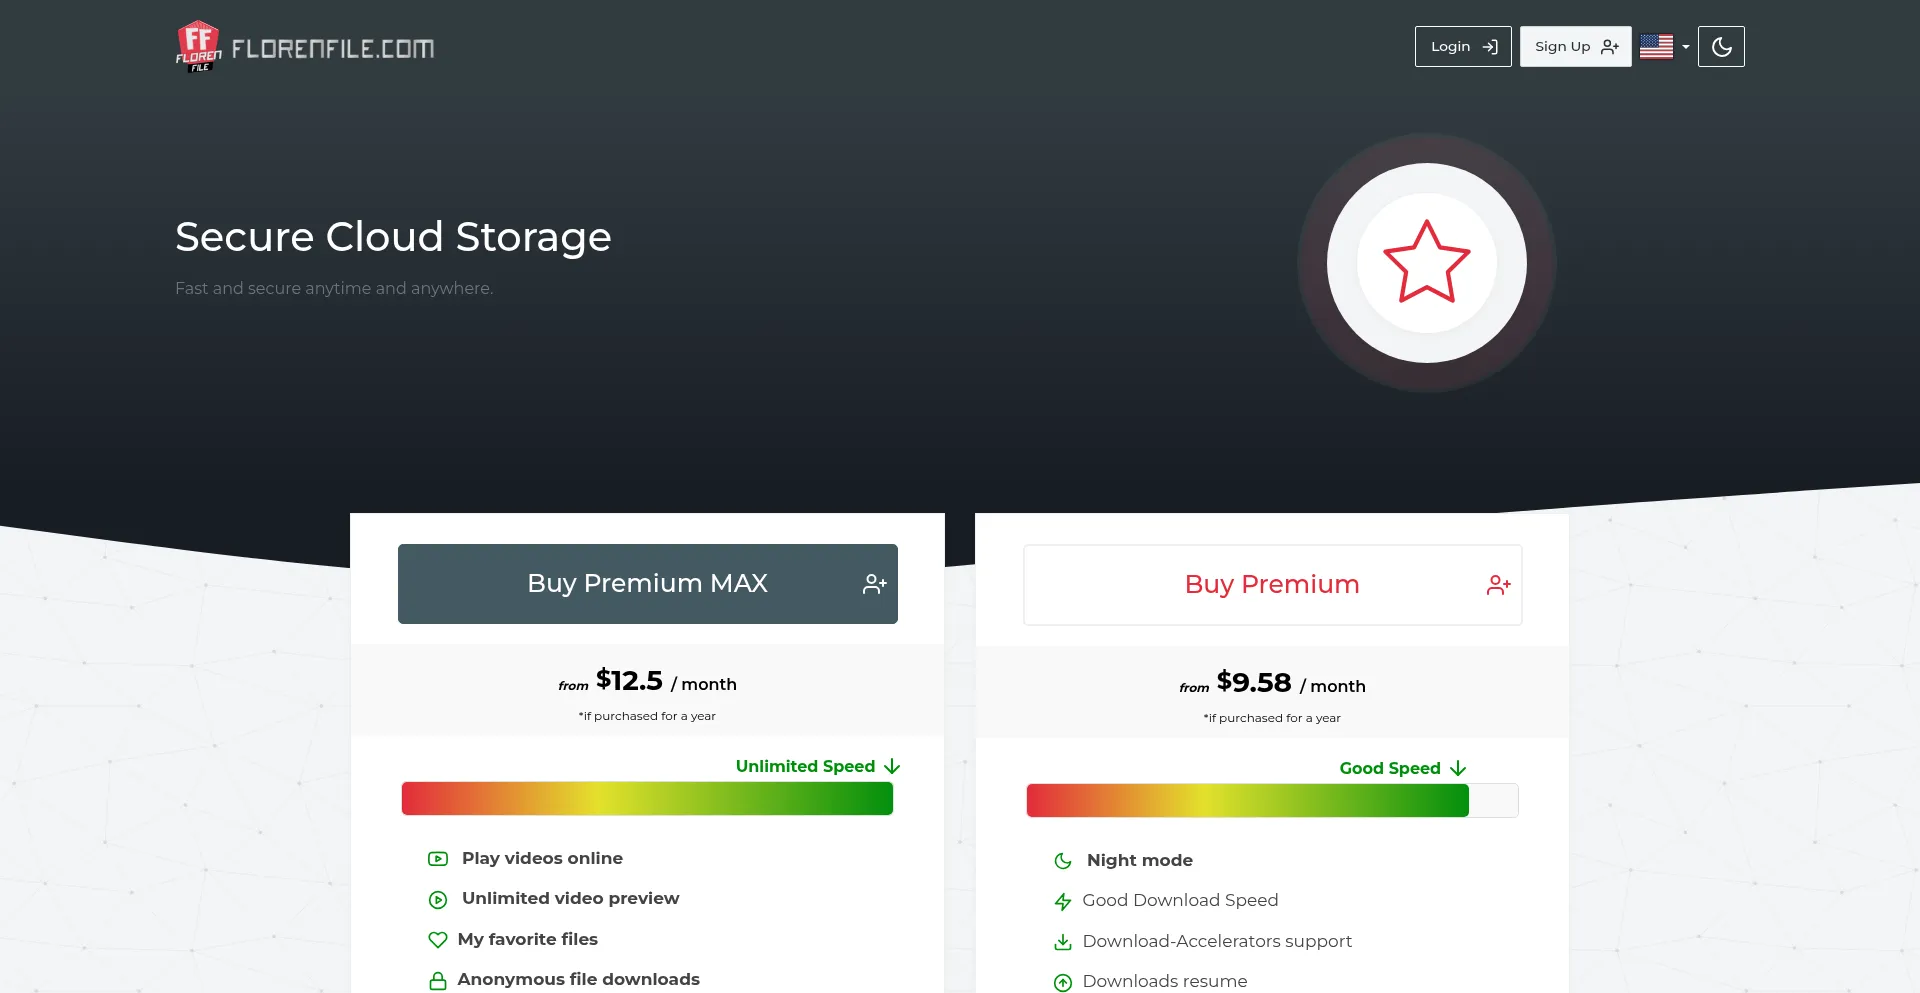Image resolution: width=1920 pixels, height=993 pixels.
Task: Open the language flag dropdown
Action: [x=1664, y=47]
